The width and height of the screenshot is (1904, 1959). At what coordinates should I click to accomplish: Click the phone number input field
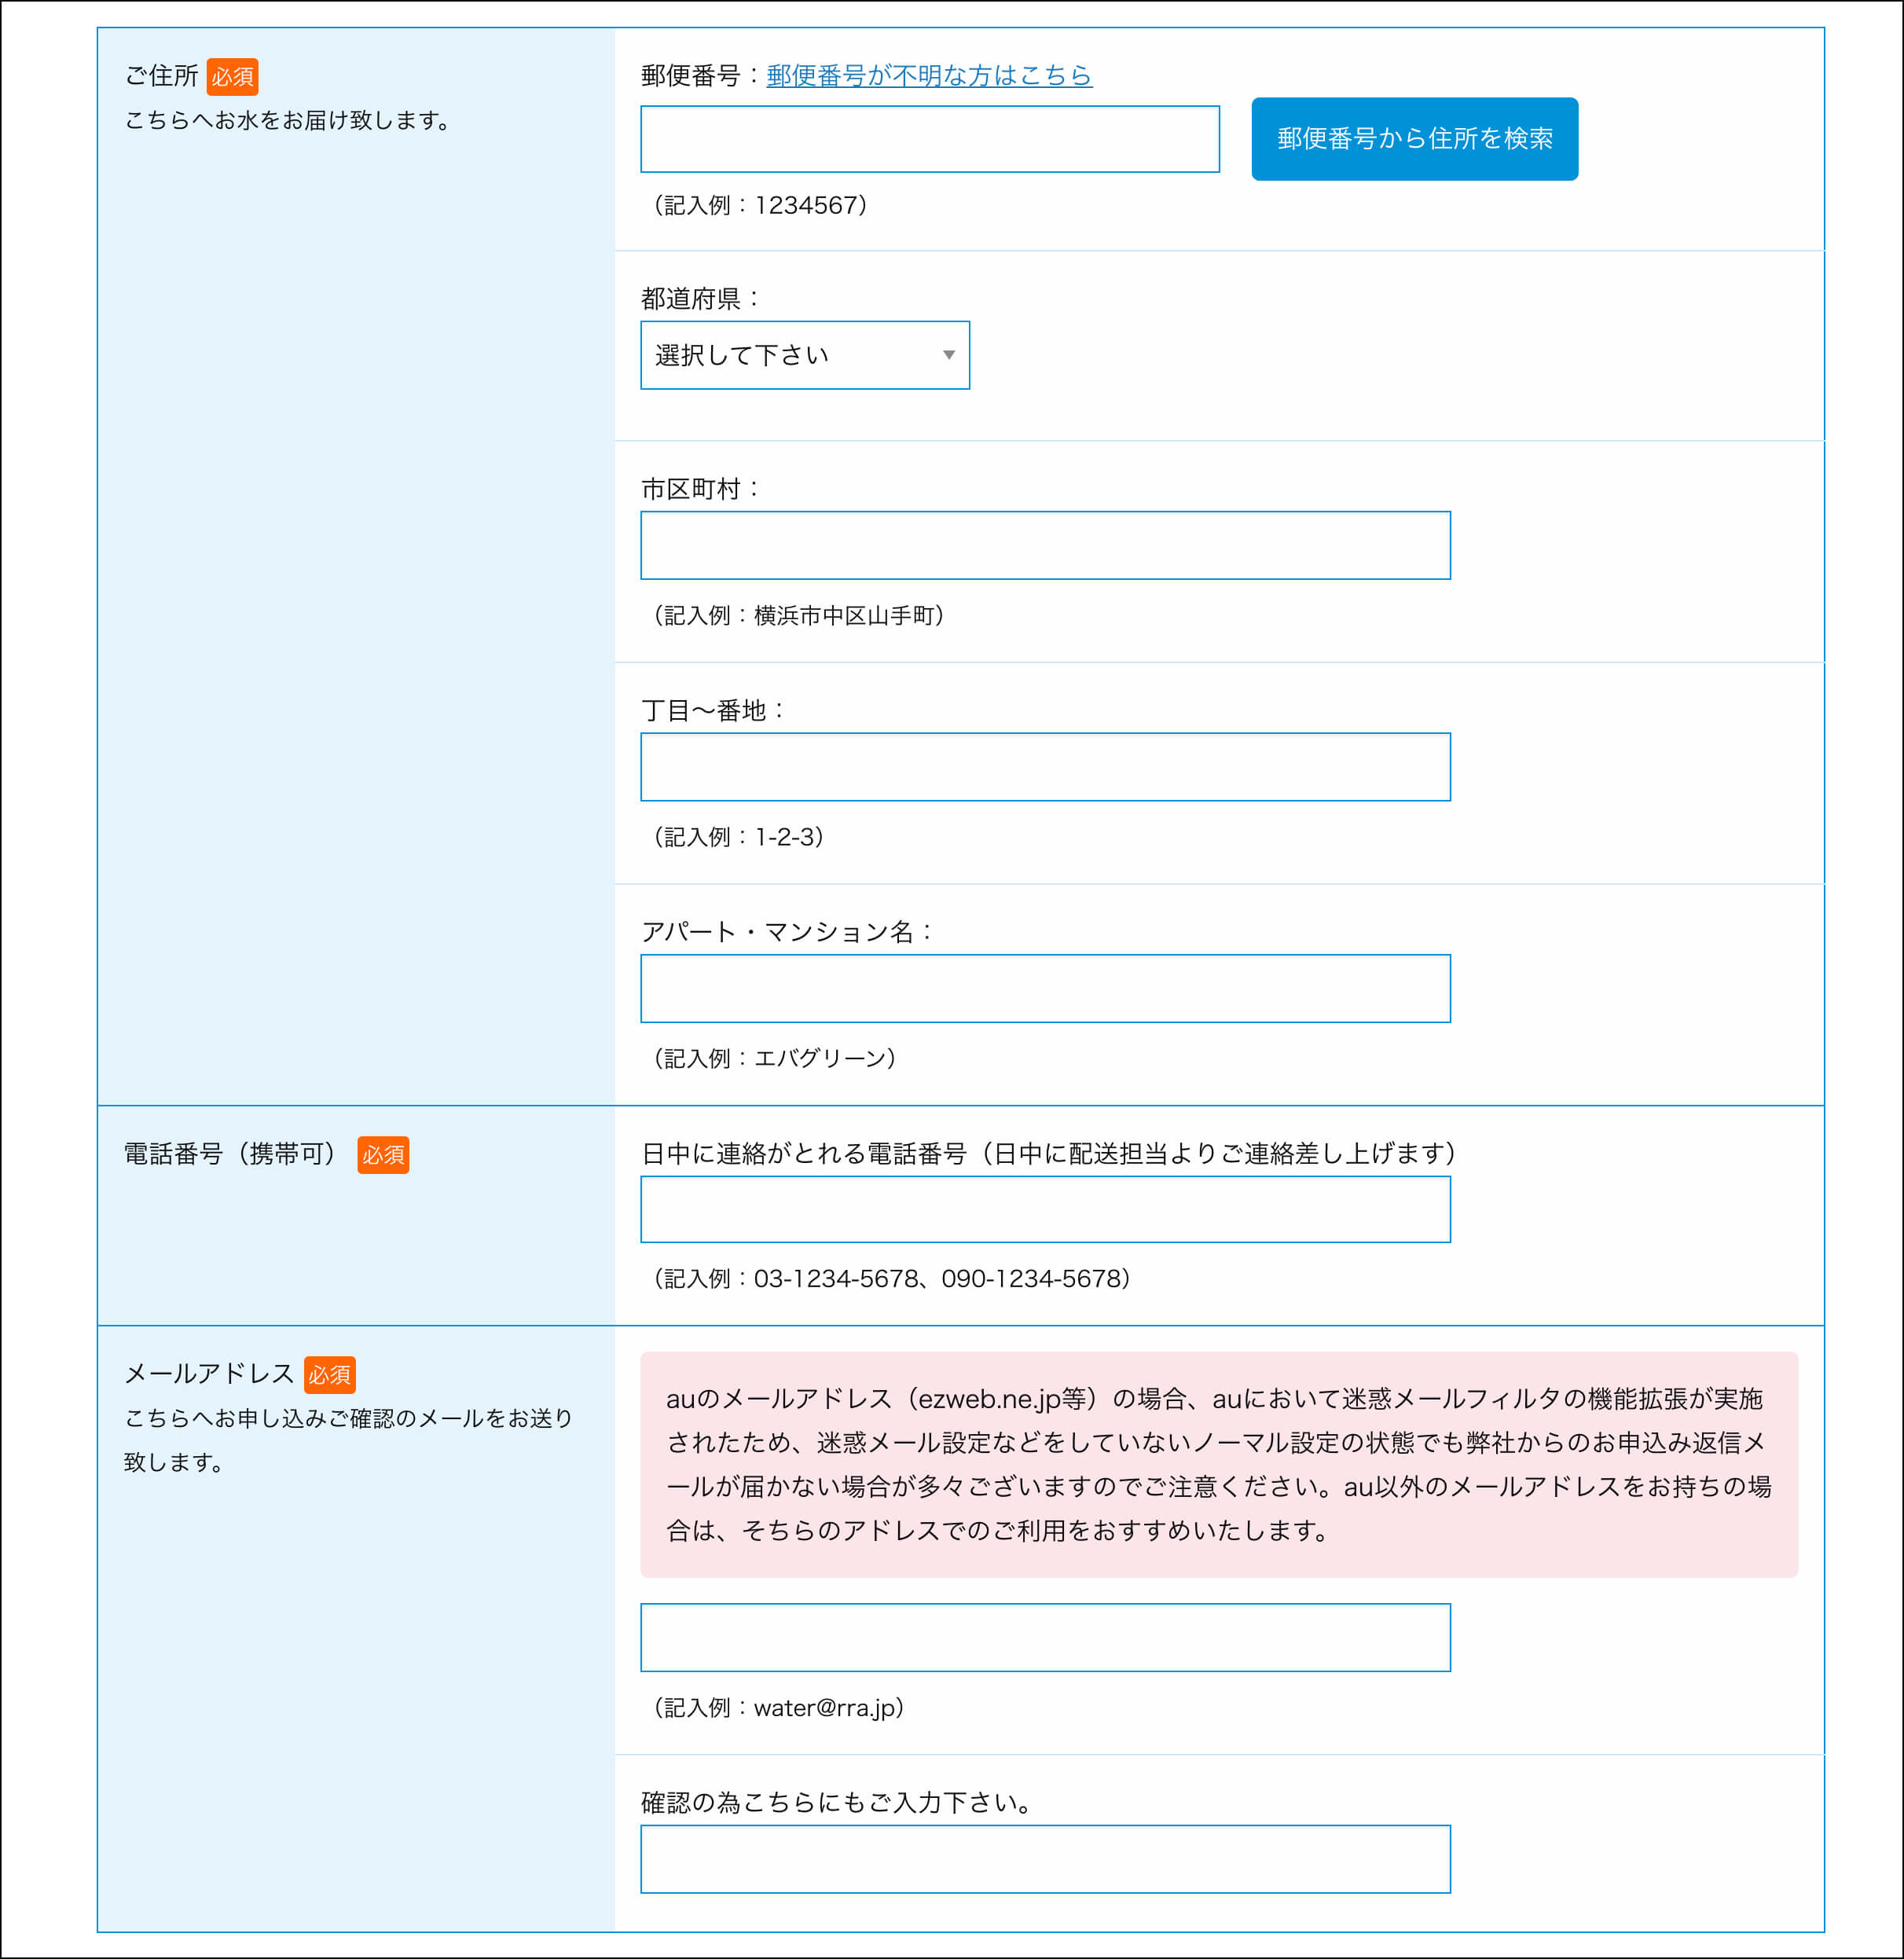point(1045,1209)
